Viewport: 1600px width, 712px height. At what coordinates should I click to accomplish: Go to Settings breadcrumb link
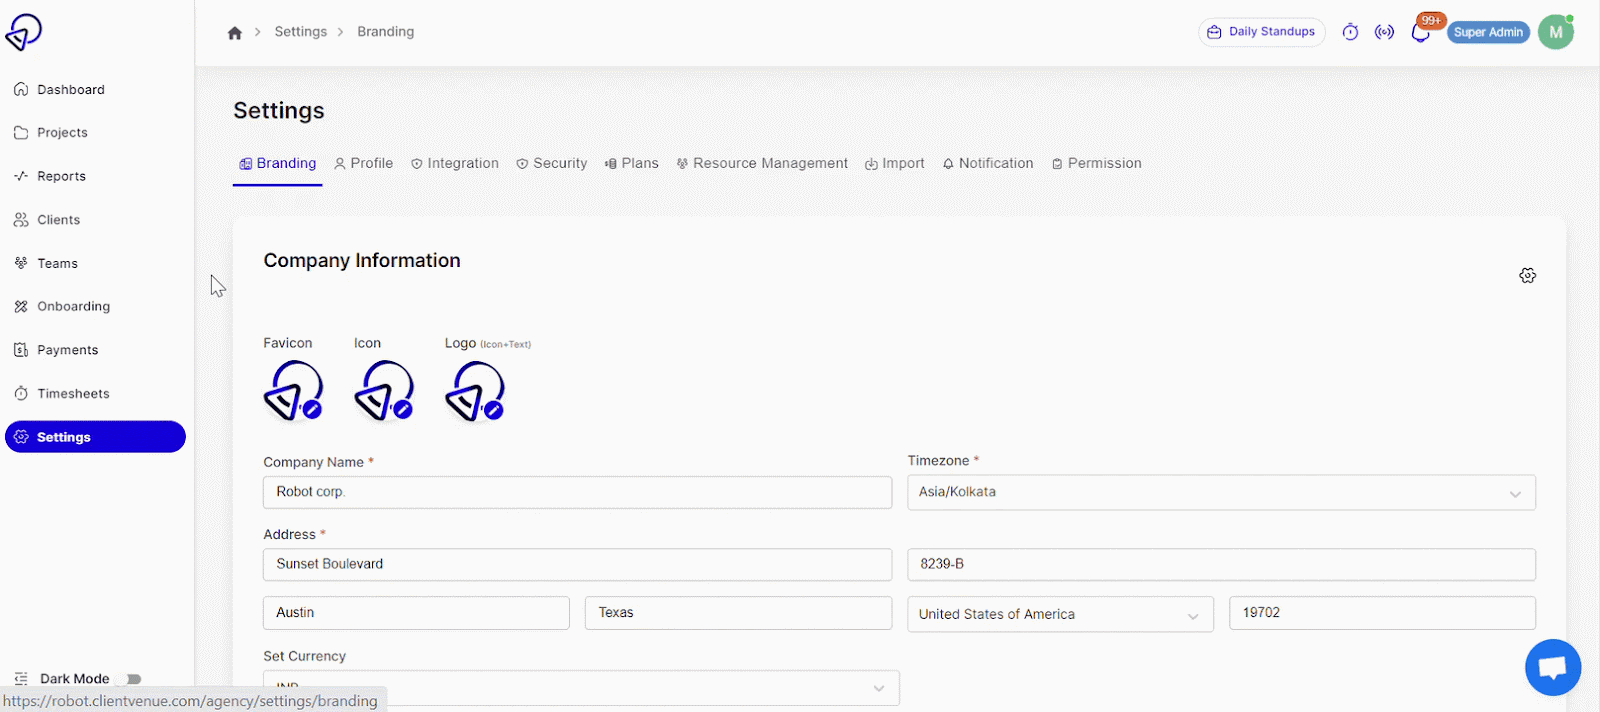point(301,32)
